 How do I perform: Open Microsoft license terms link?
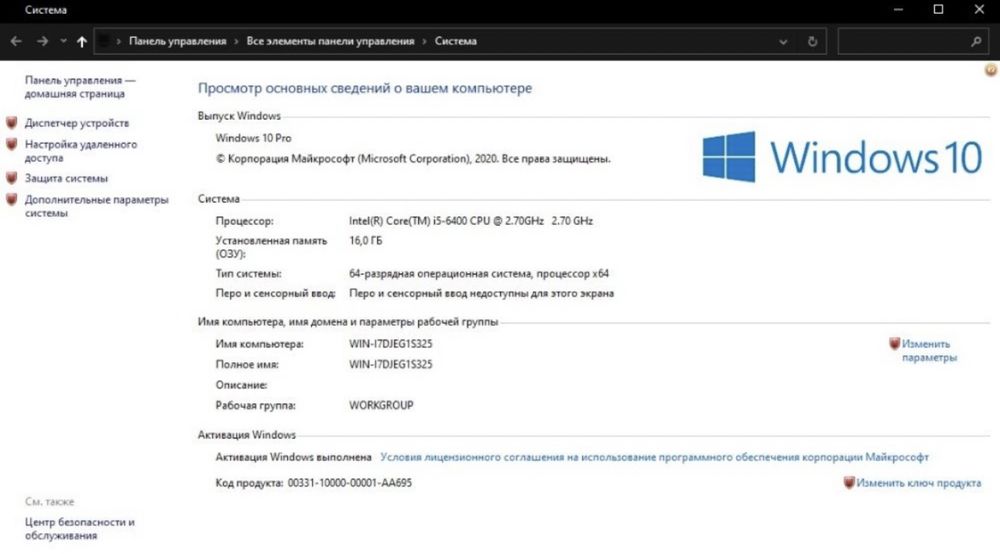(654, 457)
